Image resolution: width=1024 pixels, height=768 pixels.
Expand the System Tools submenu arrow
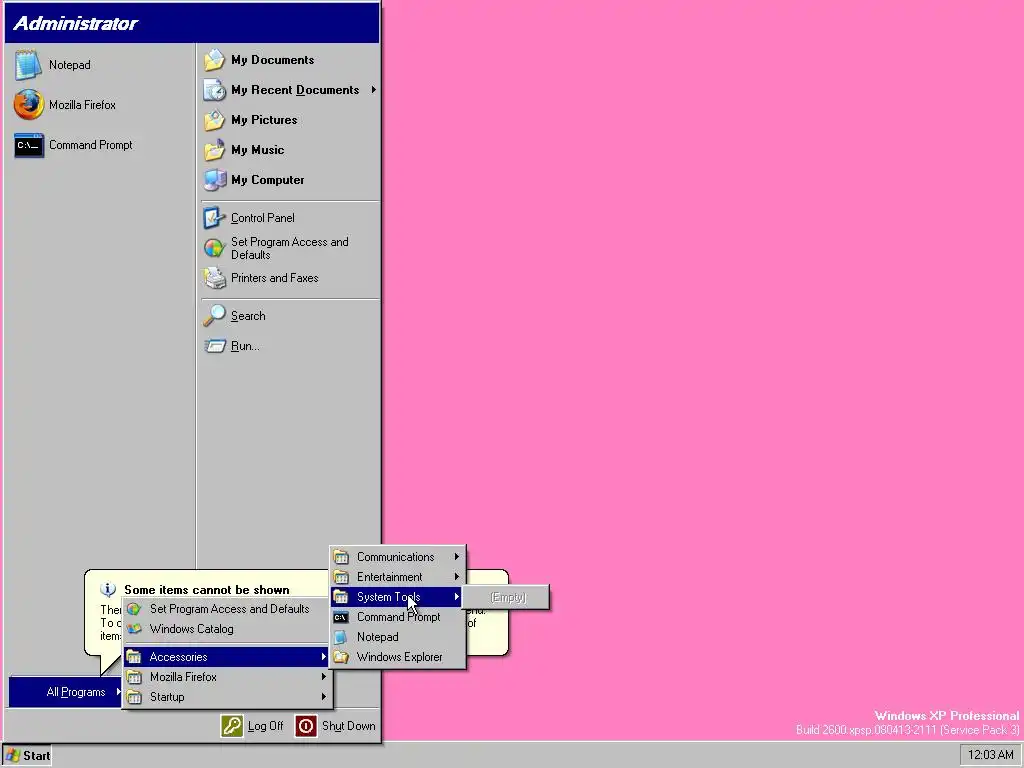[x=456, y=597]
